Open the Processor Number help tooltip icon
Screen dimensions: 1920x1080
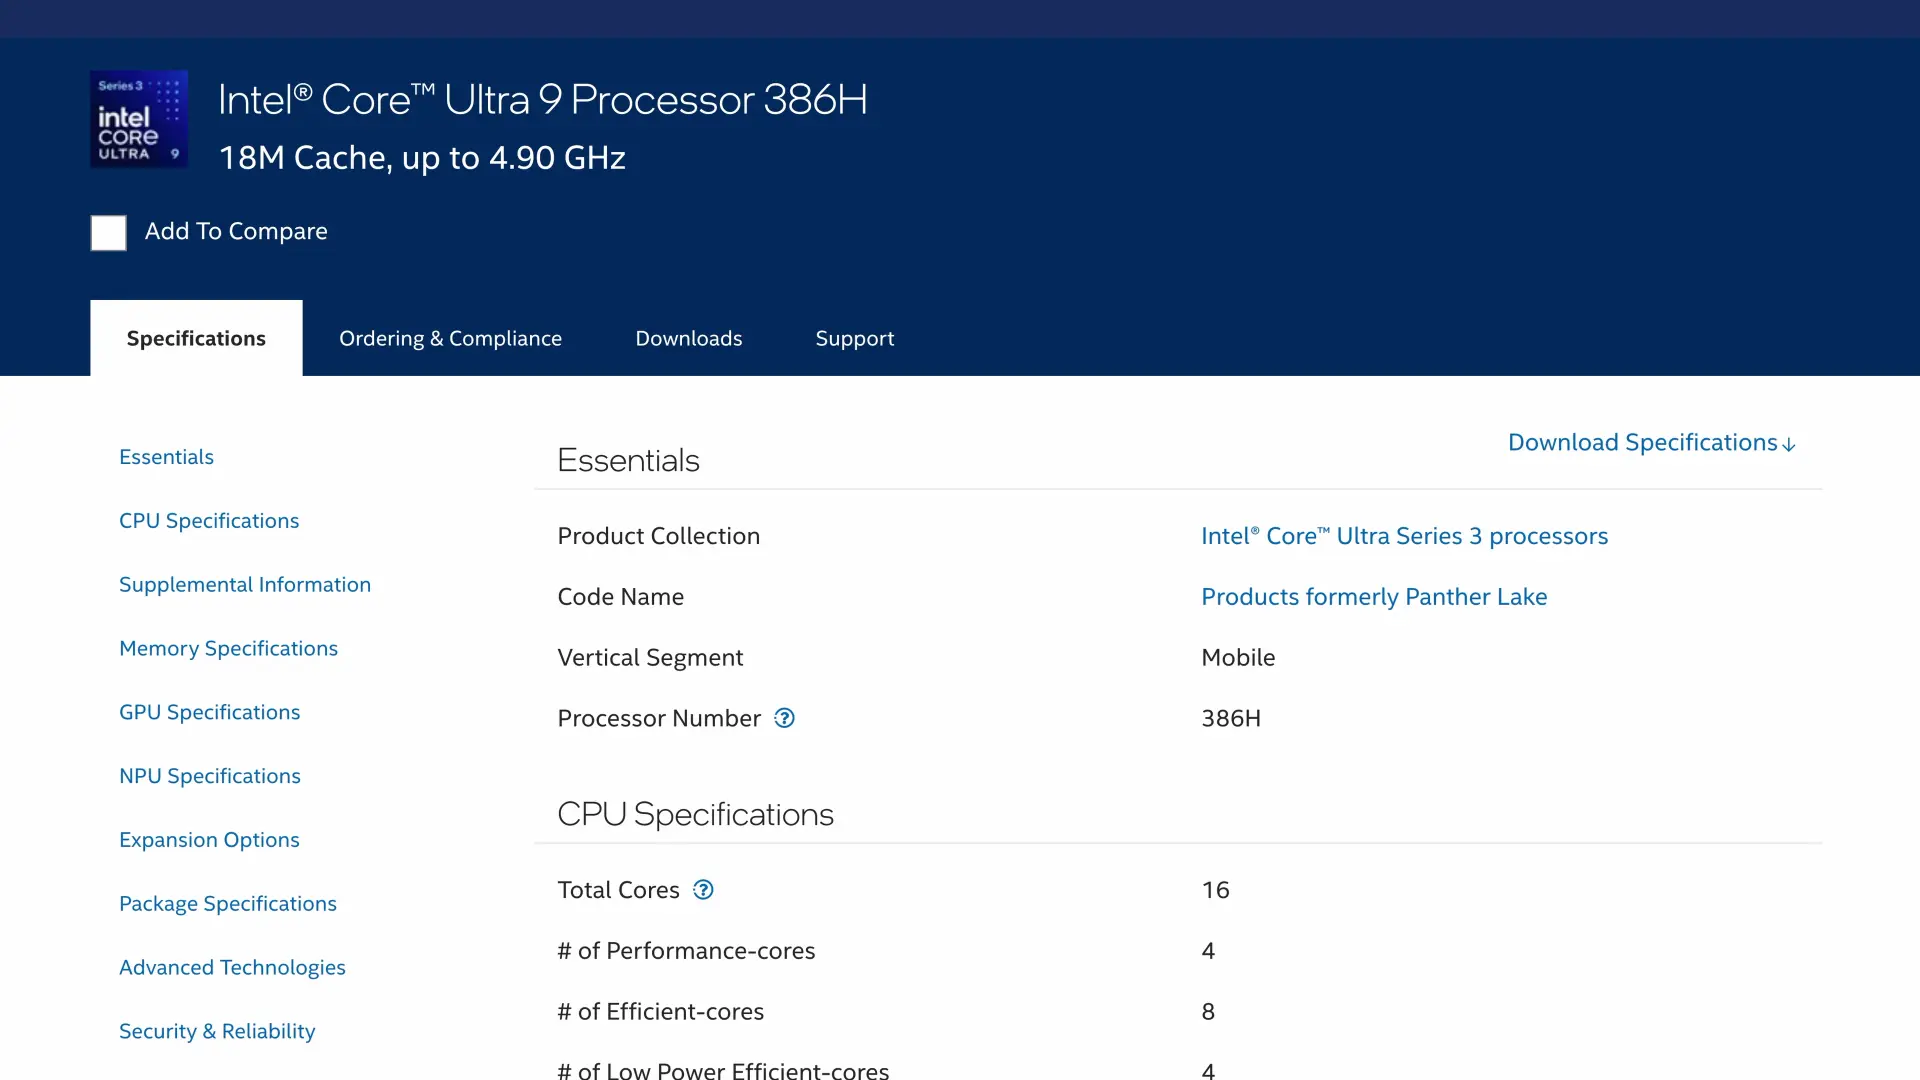tap(785, 718)
